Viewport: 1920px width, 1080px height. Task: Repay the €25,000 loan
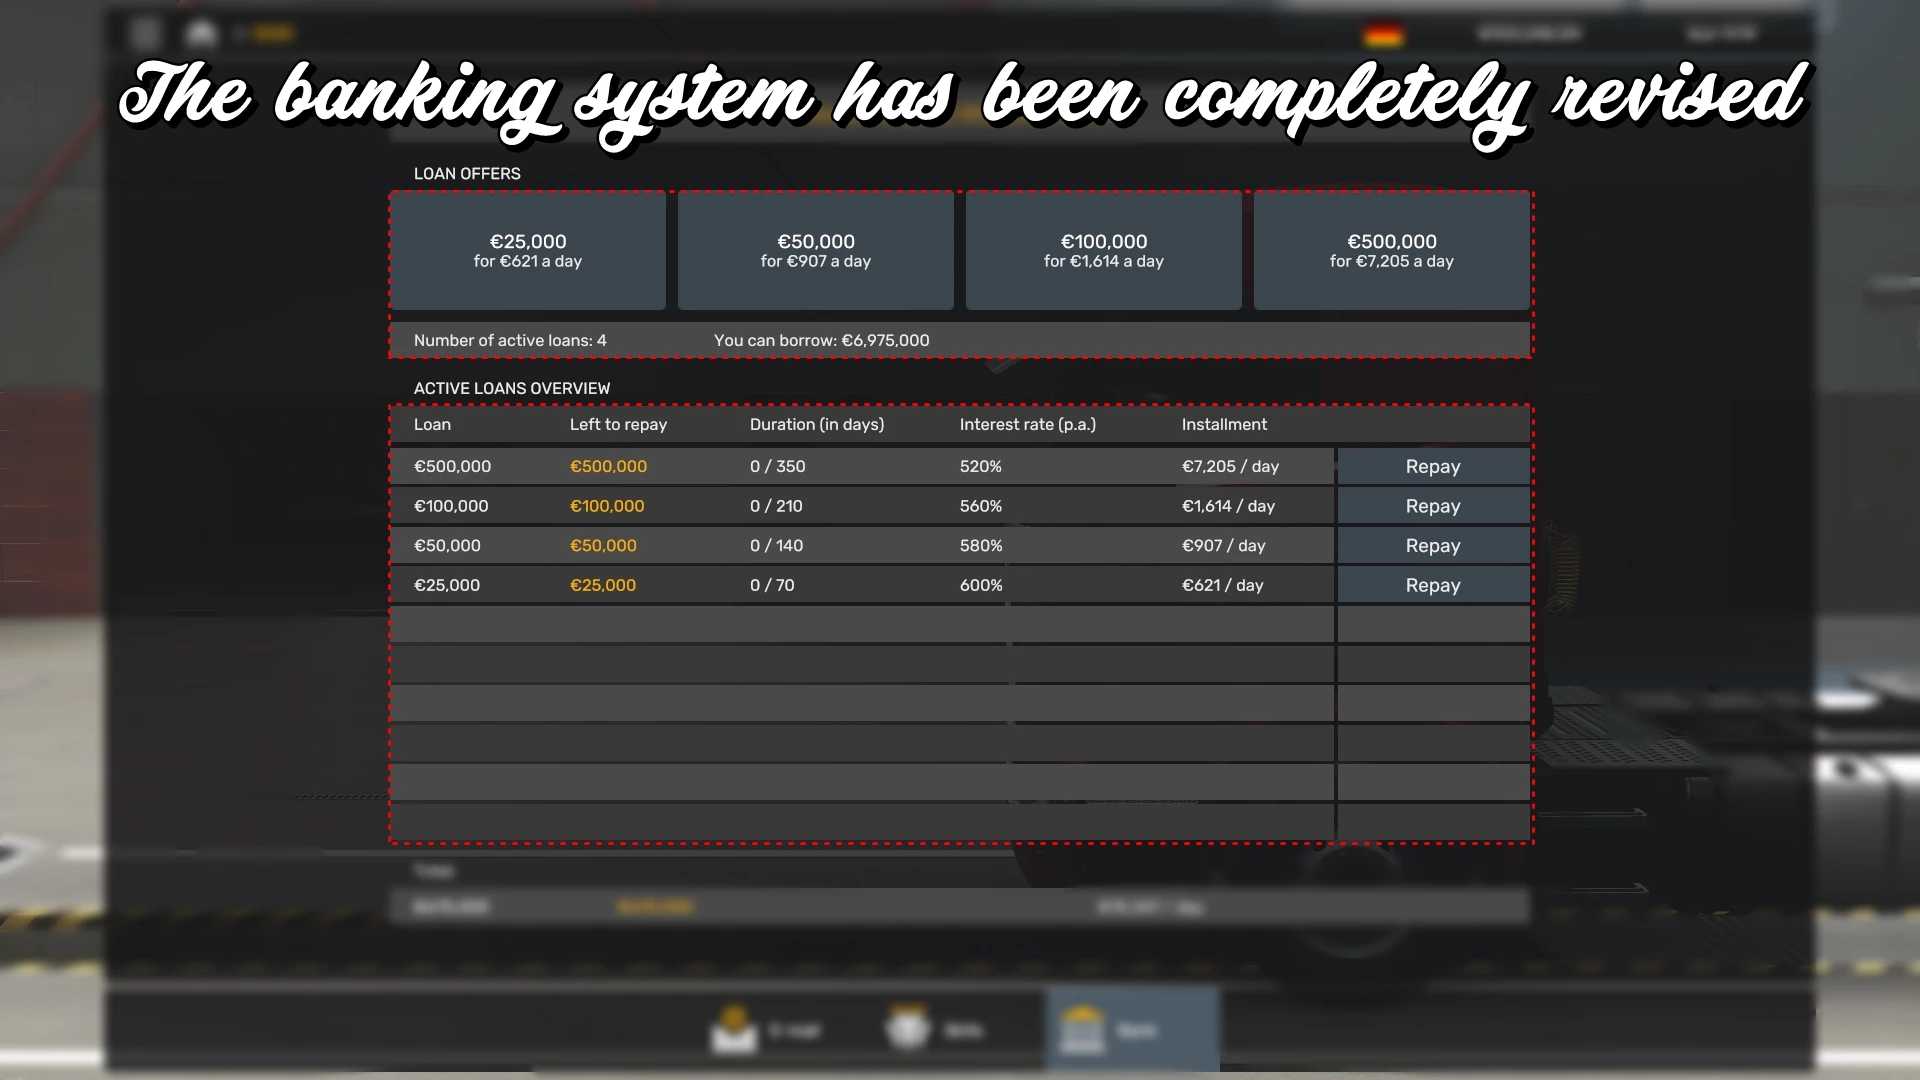pos(1432,585)
